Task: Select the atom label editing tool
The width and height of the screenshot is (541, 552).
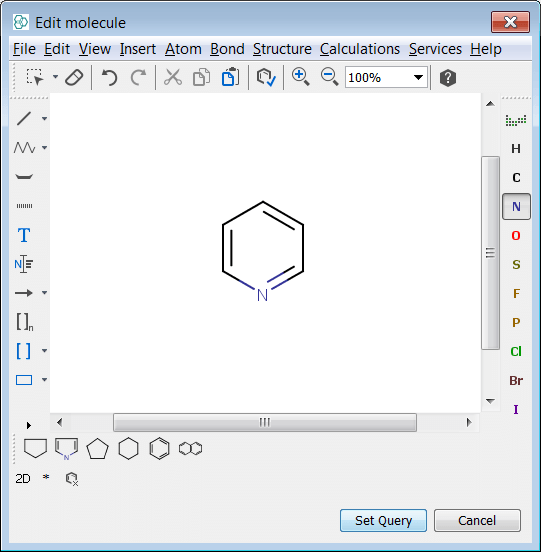Action: click(24, 264)
